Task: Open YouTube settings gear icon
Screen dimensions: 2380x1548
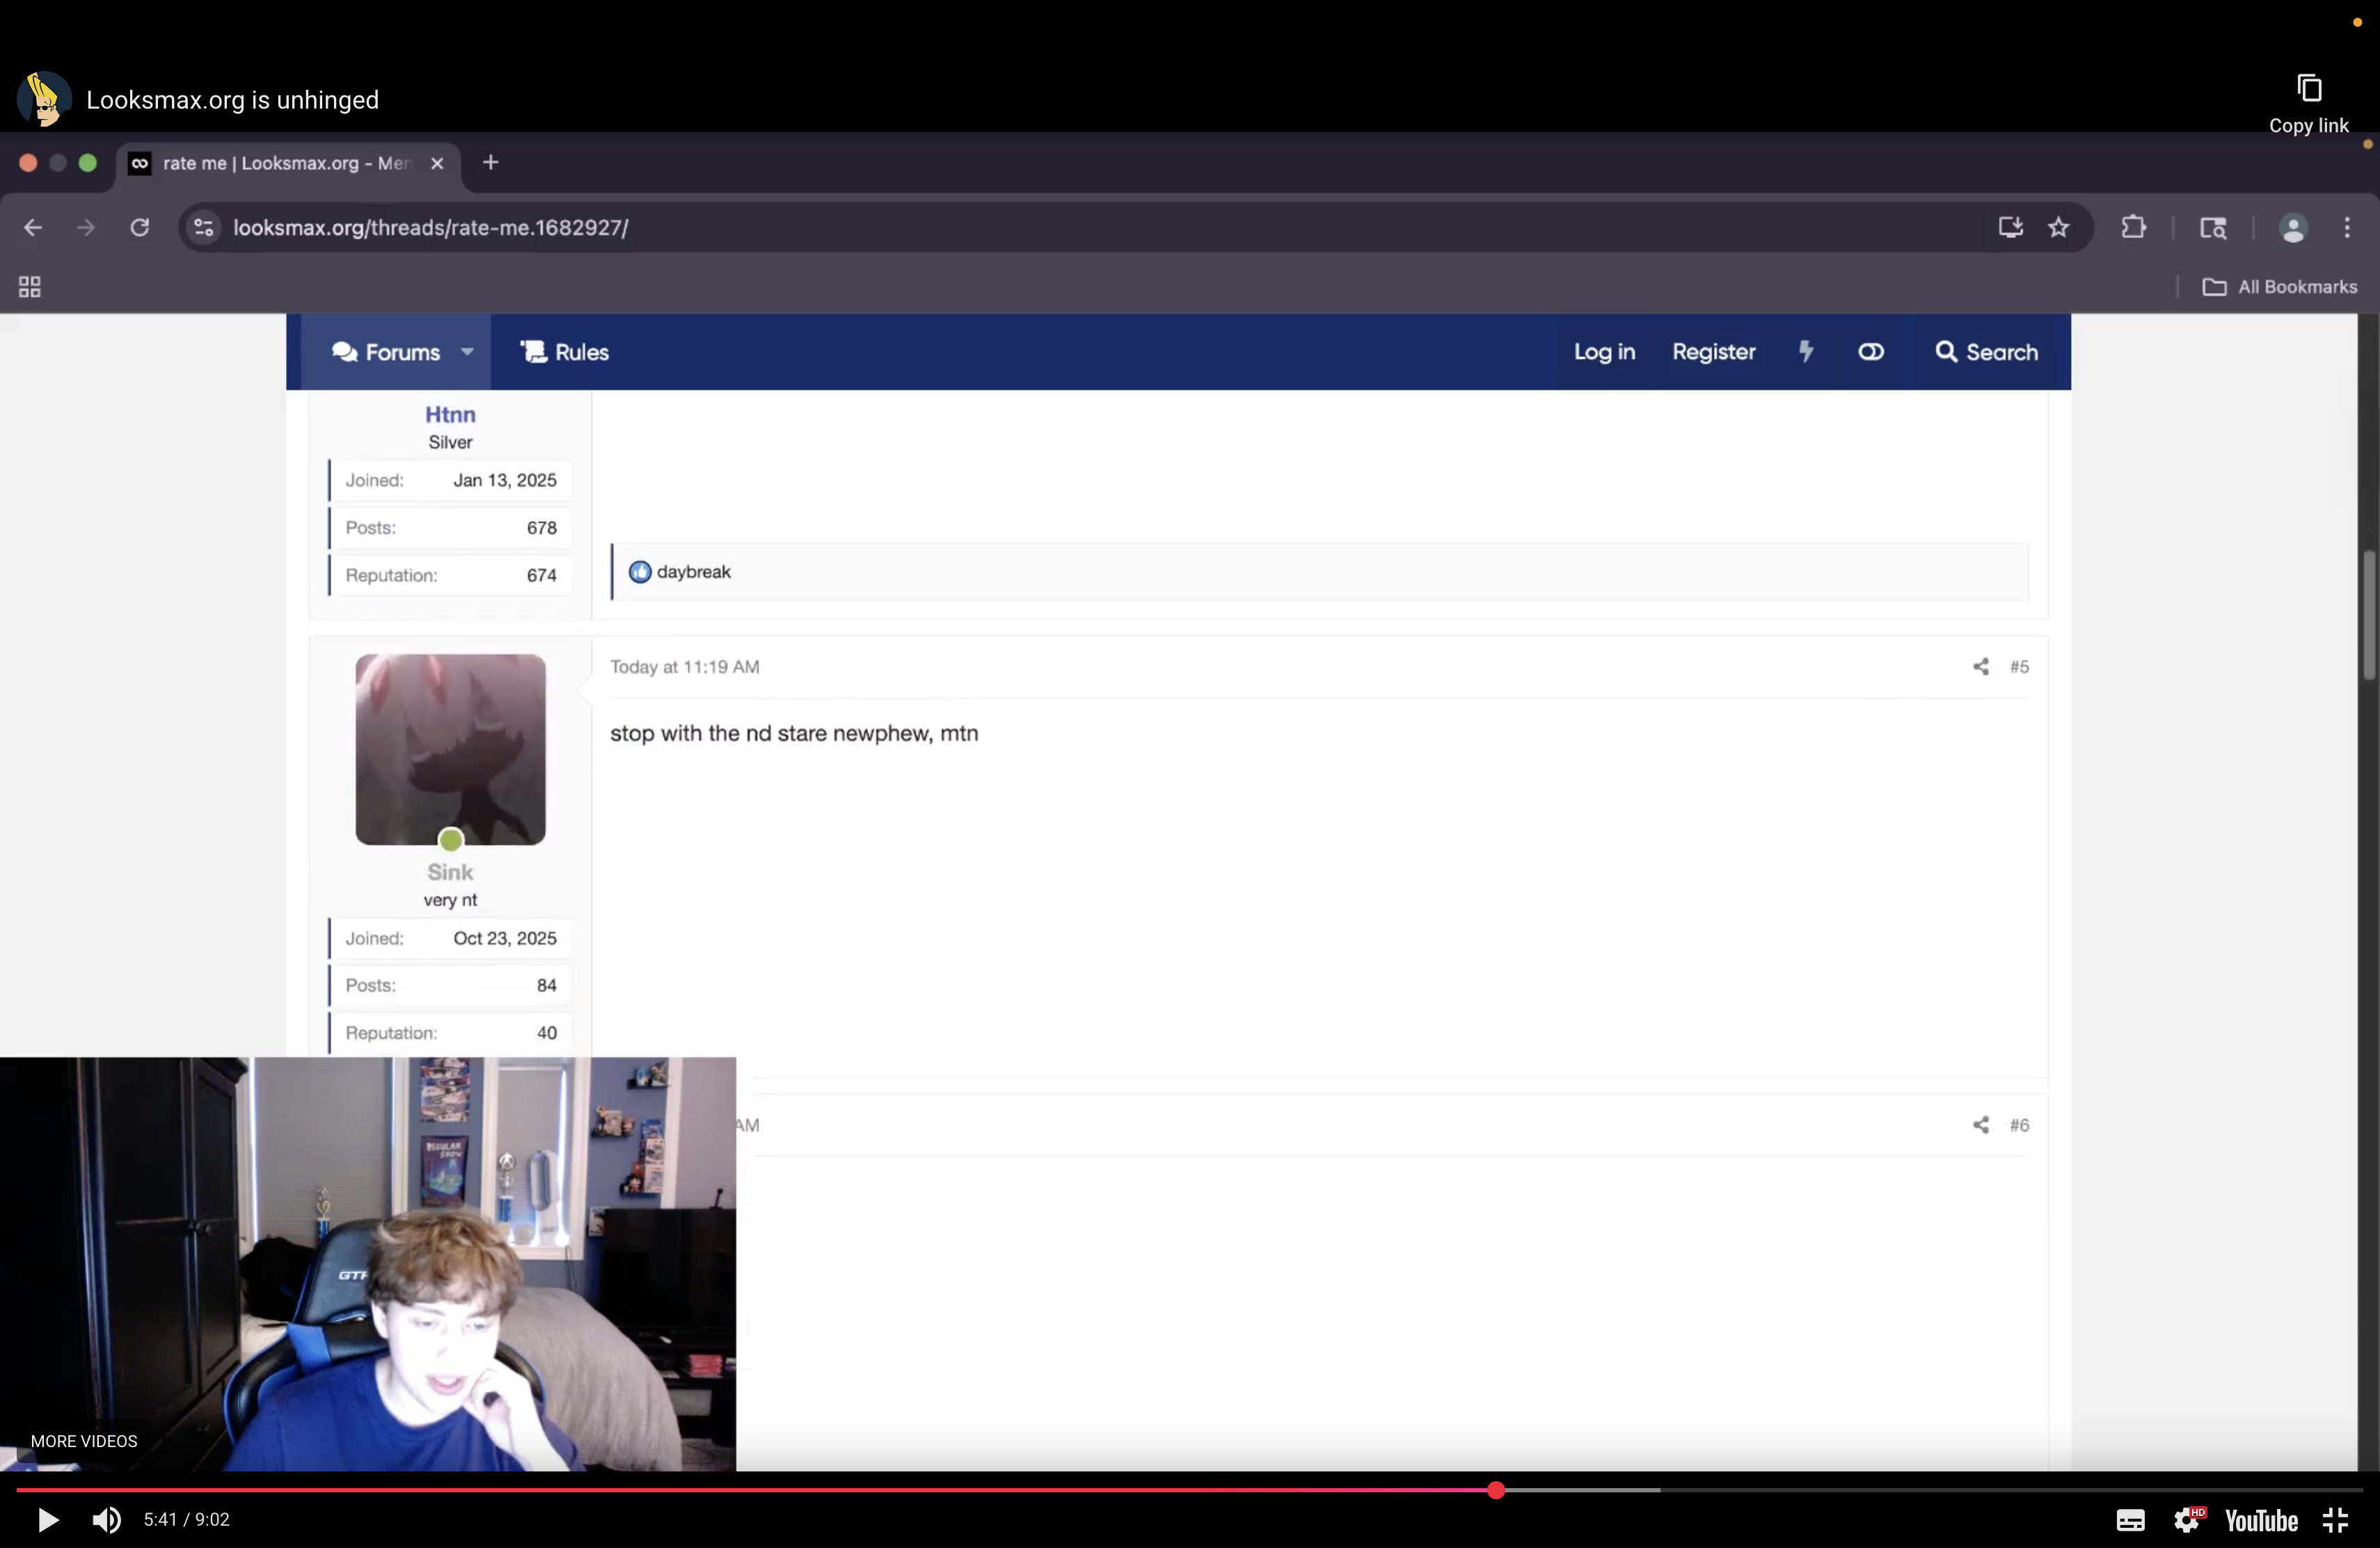Action: pos(2187,1520)
